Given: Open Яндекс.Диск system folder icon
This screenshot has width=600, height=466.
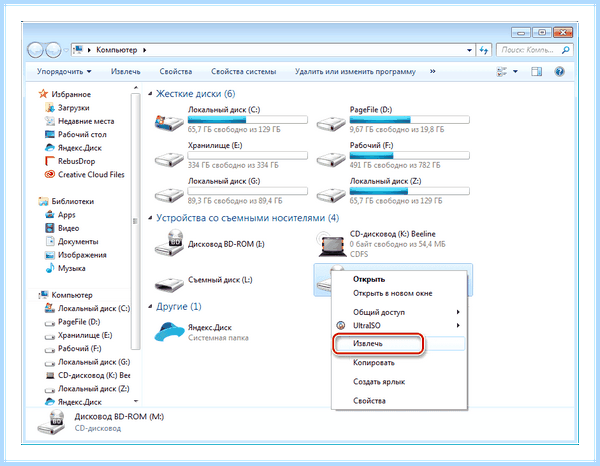Looking at the screenshot, I should pos(169,332).
